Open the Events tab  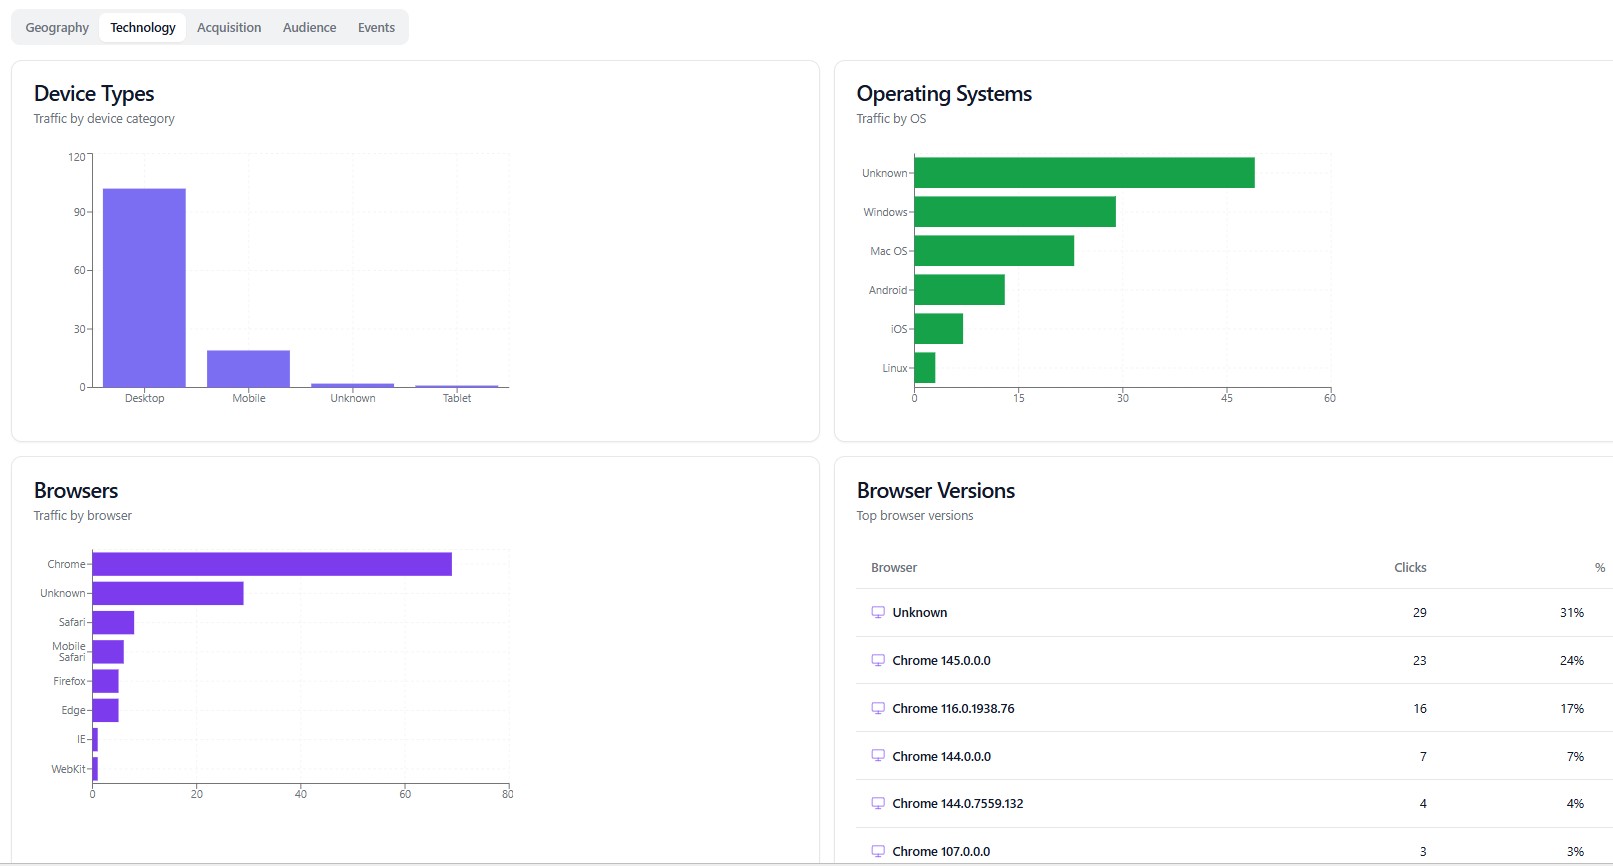pyautogui.click(x=376, y=28)
